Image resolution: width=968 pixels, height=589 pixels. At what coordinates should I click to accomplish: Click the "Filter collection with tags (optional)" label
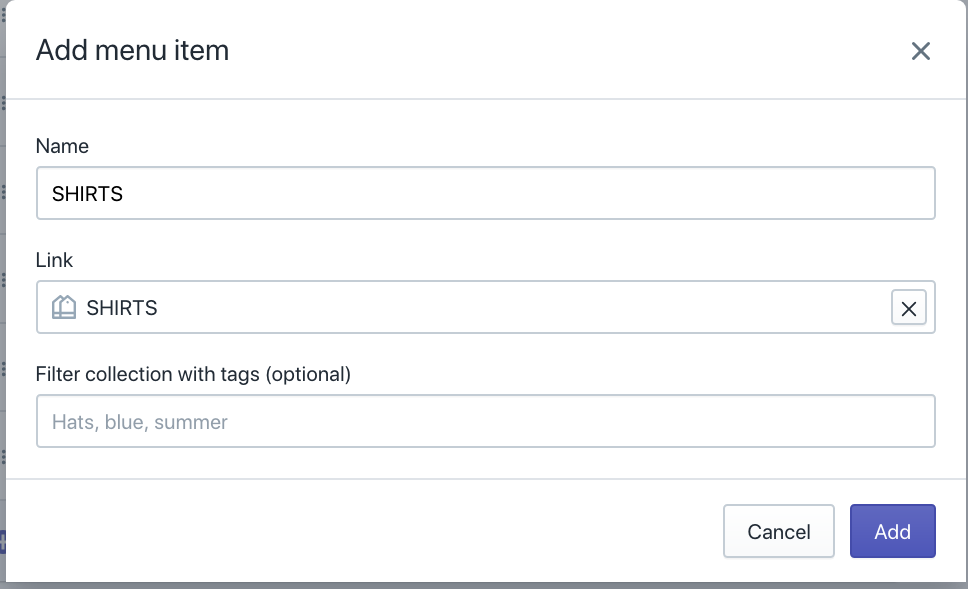pos(193,374)
